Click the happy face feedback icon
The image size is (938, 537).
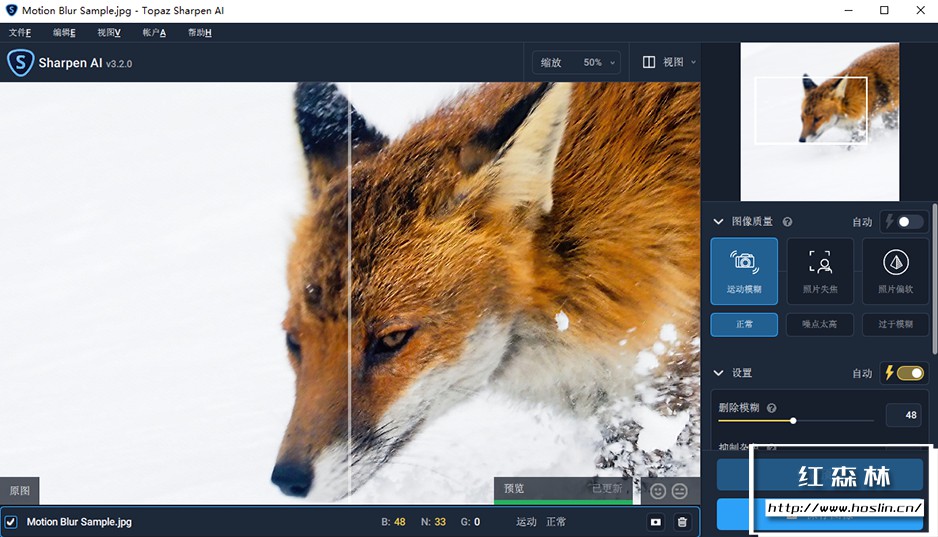click(x=657, y=490)
